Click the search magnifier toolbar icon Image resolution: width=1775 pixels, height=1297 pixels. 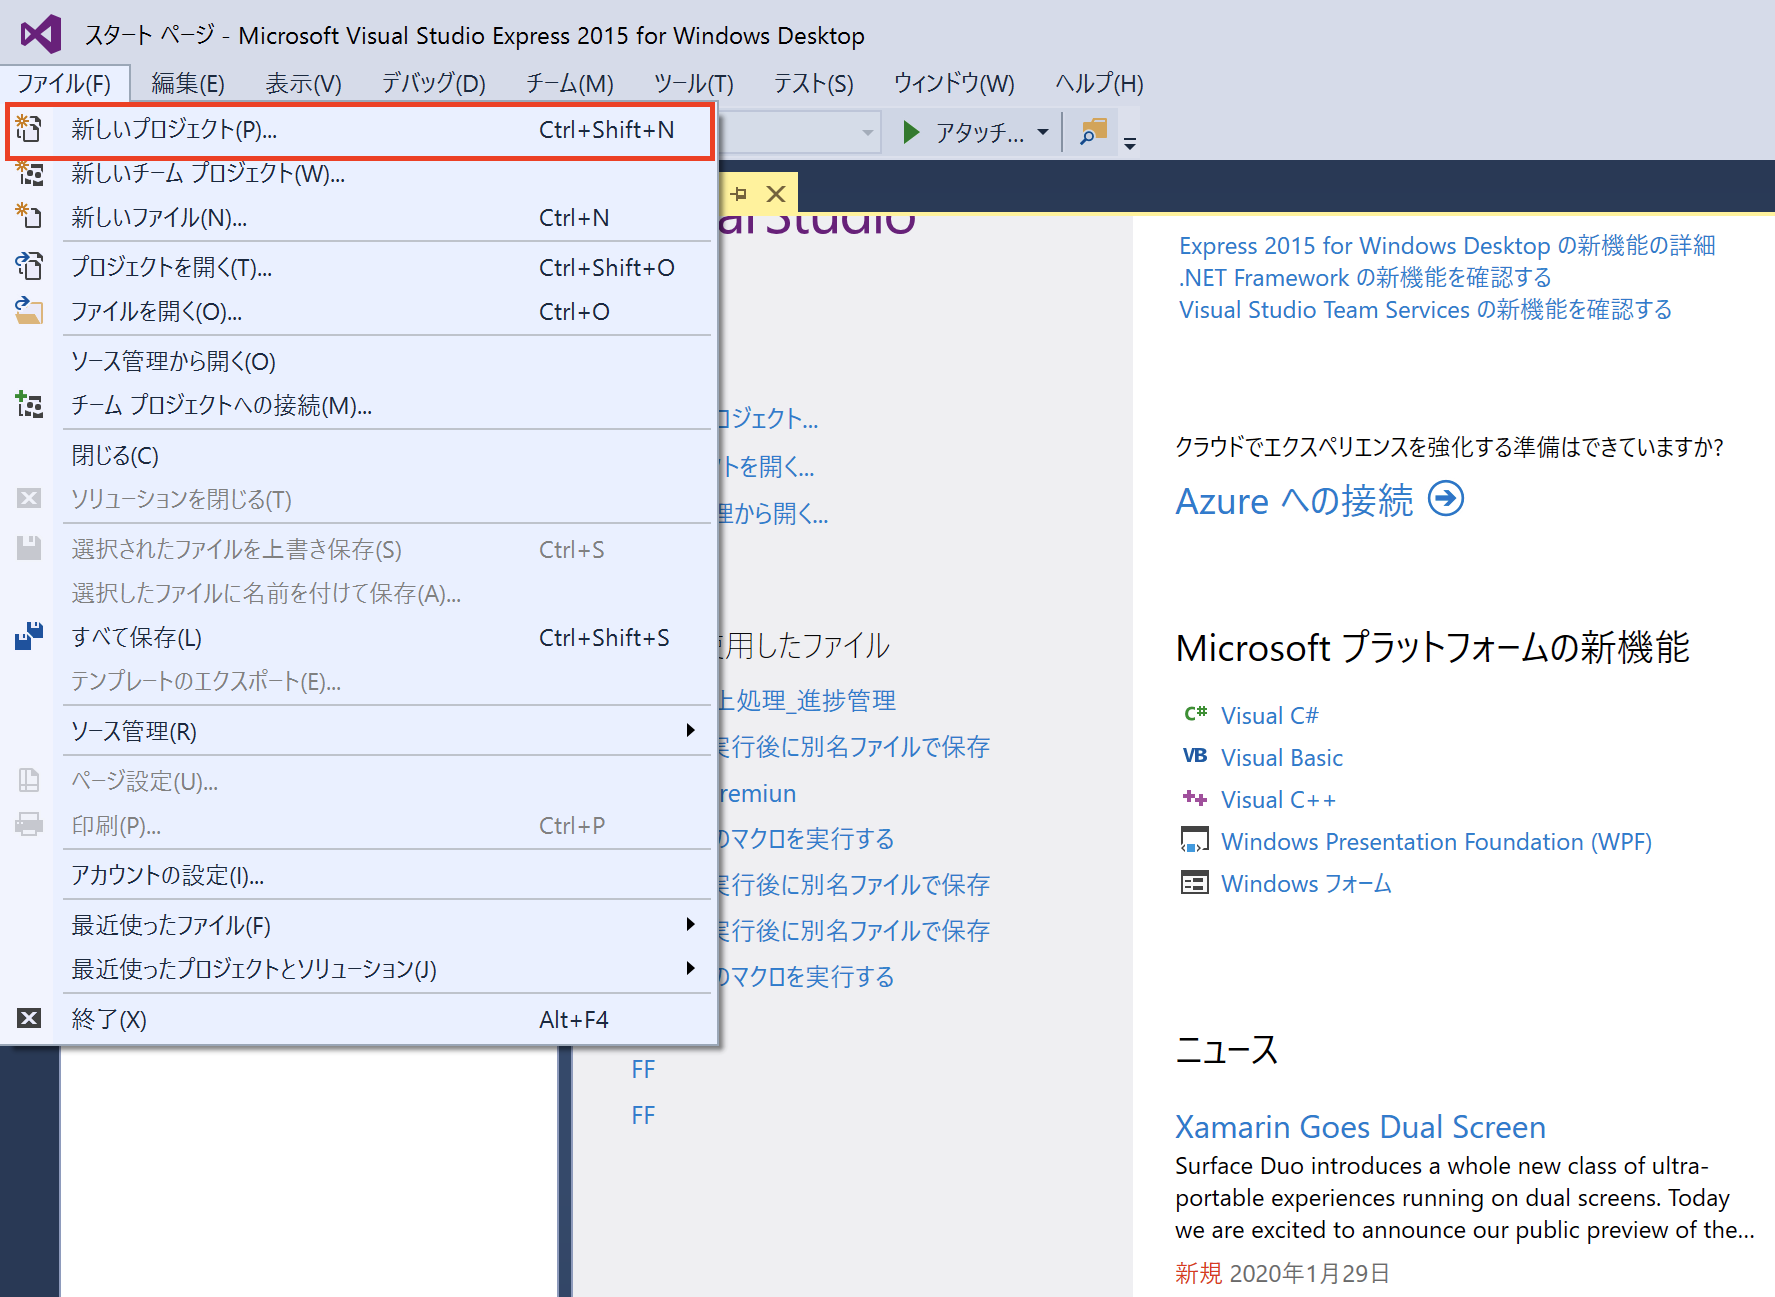coord(1093,131)
